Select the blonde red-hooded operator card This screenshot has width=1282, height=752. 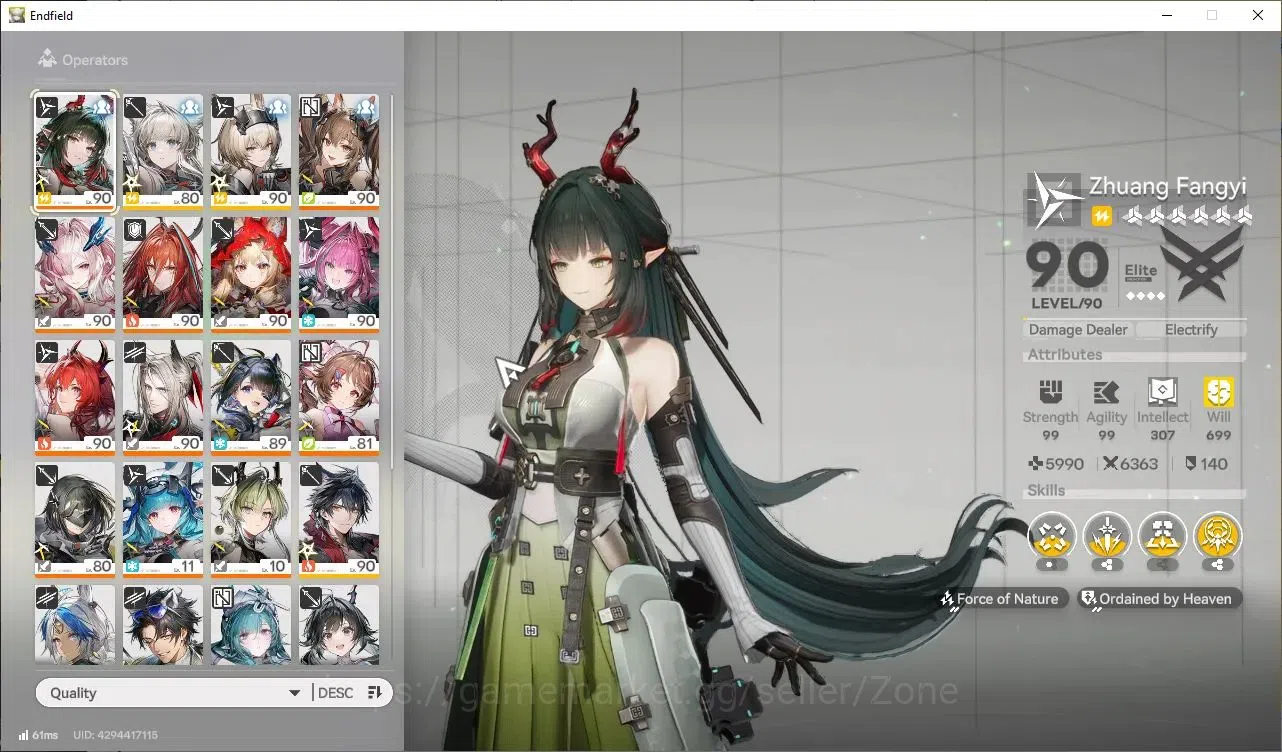click(251, 275)
